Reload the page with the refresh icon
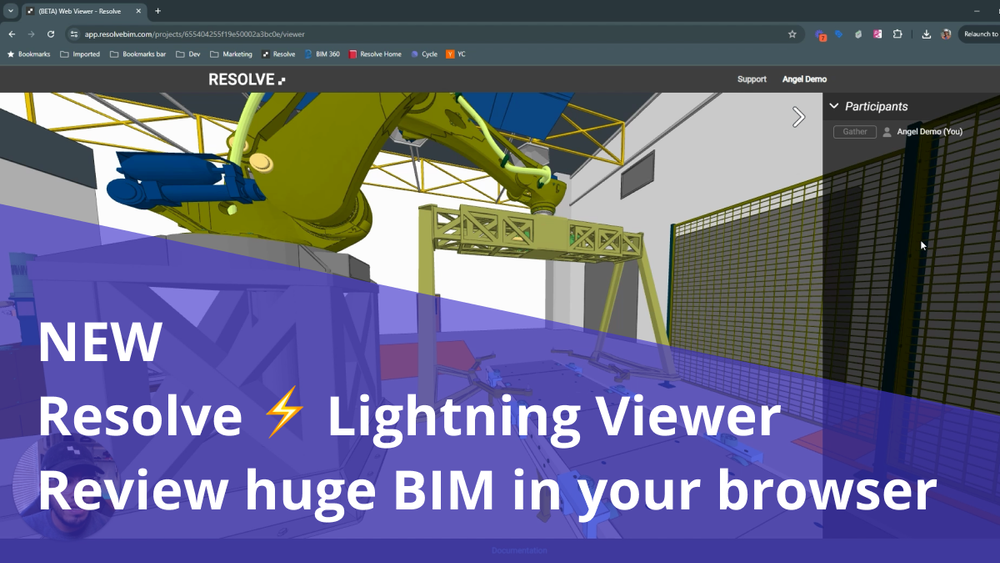The image size is (1000, 563). tap(51, 34)
